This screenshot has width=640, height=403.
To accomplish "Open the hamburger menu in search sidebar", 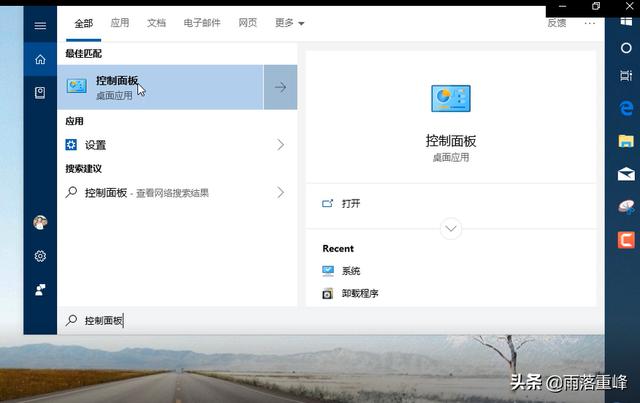I will [x=40, y=26].
